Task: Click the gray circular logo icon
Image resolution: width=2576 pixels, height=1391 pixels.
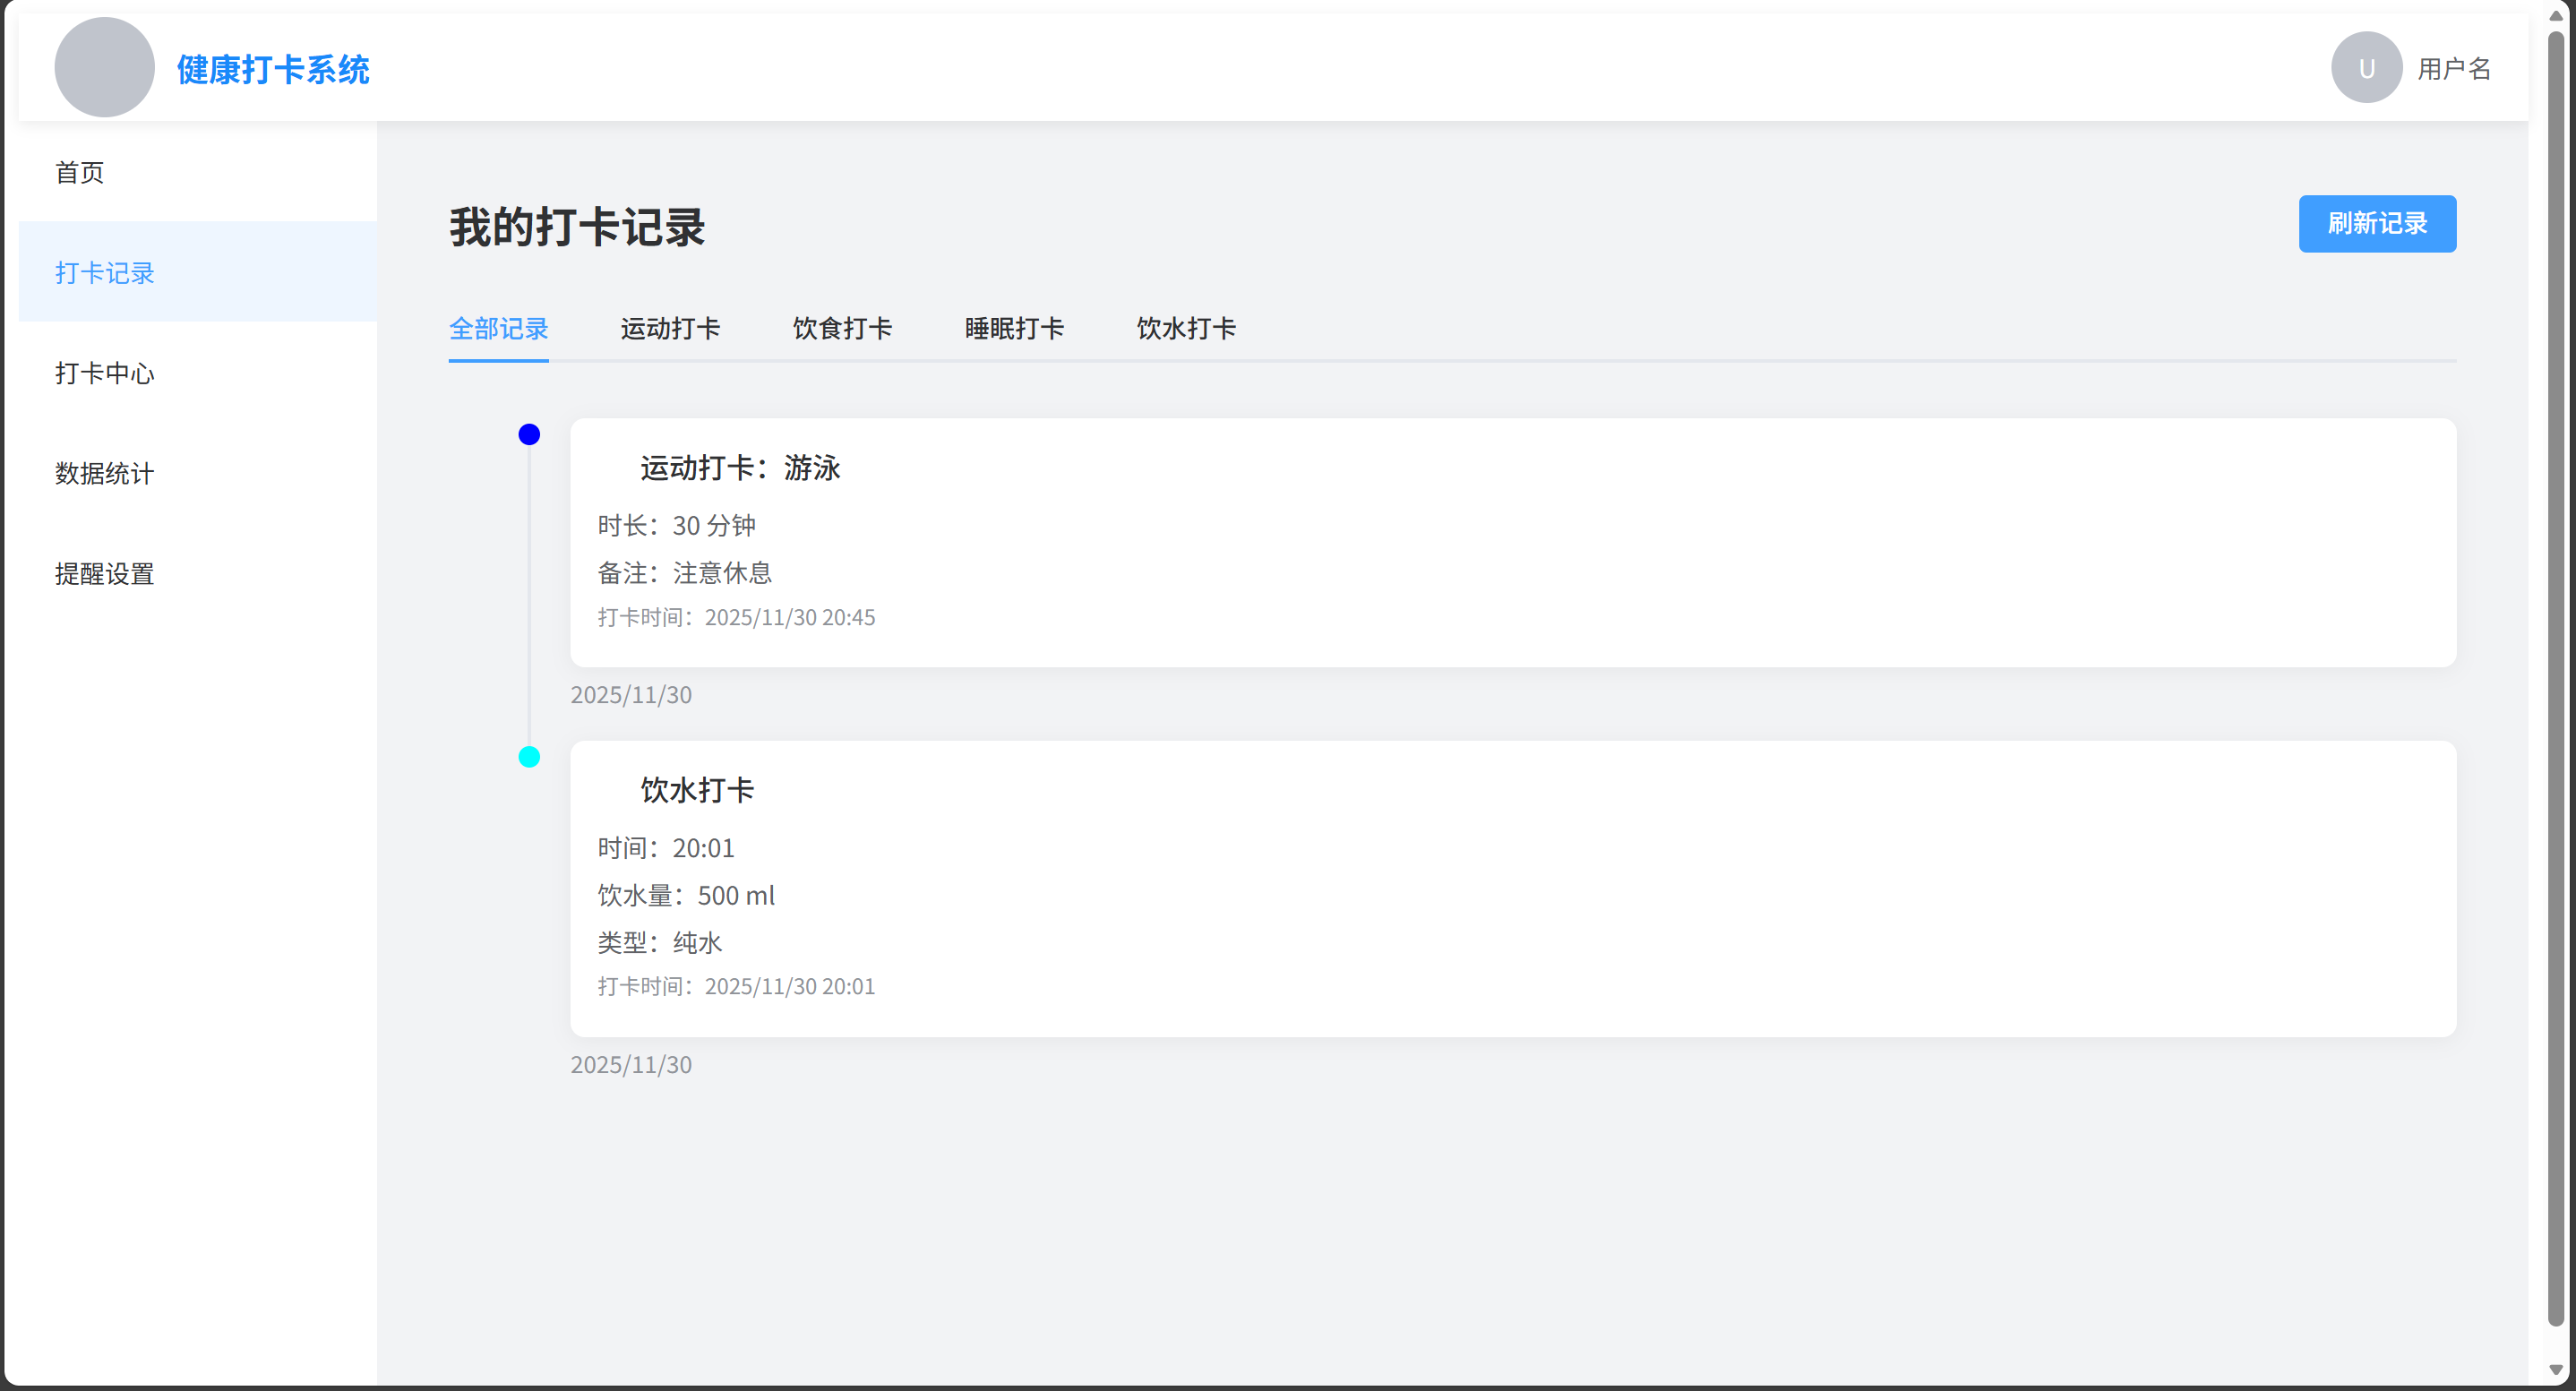Action: click(104, 67)
